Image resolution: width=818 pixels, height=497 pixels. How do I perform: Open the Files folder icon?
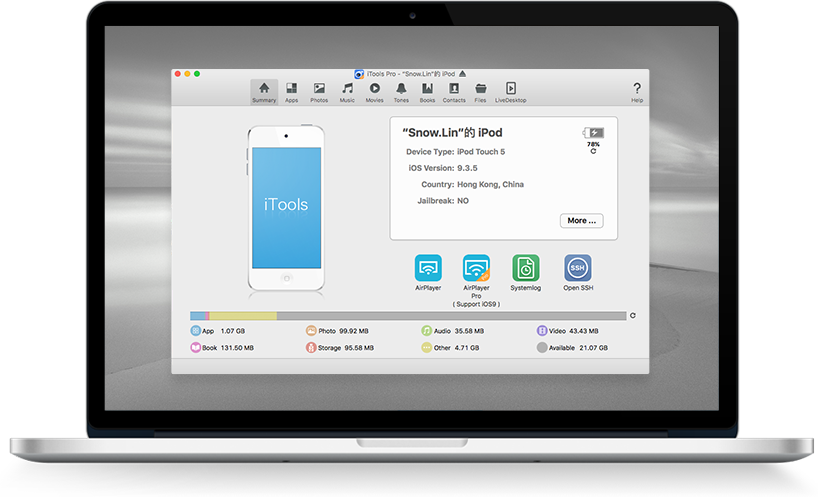(480, 92)
